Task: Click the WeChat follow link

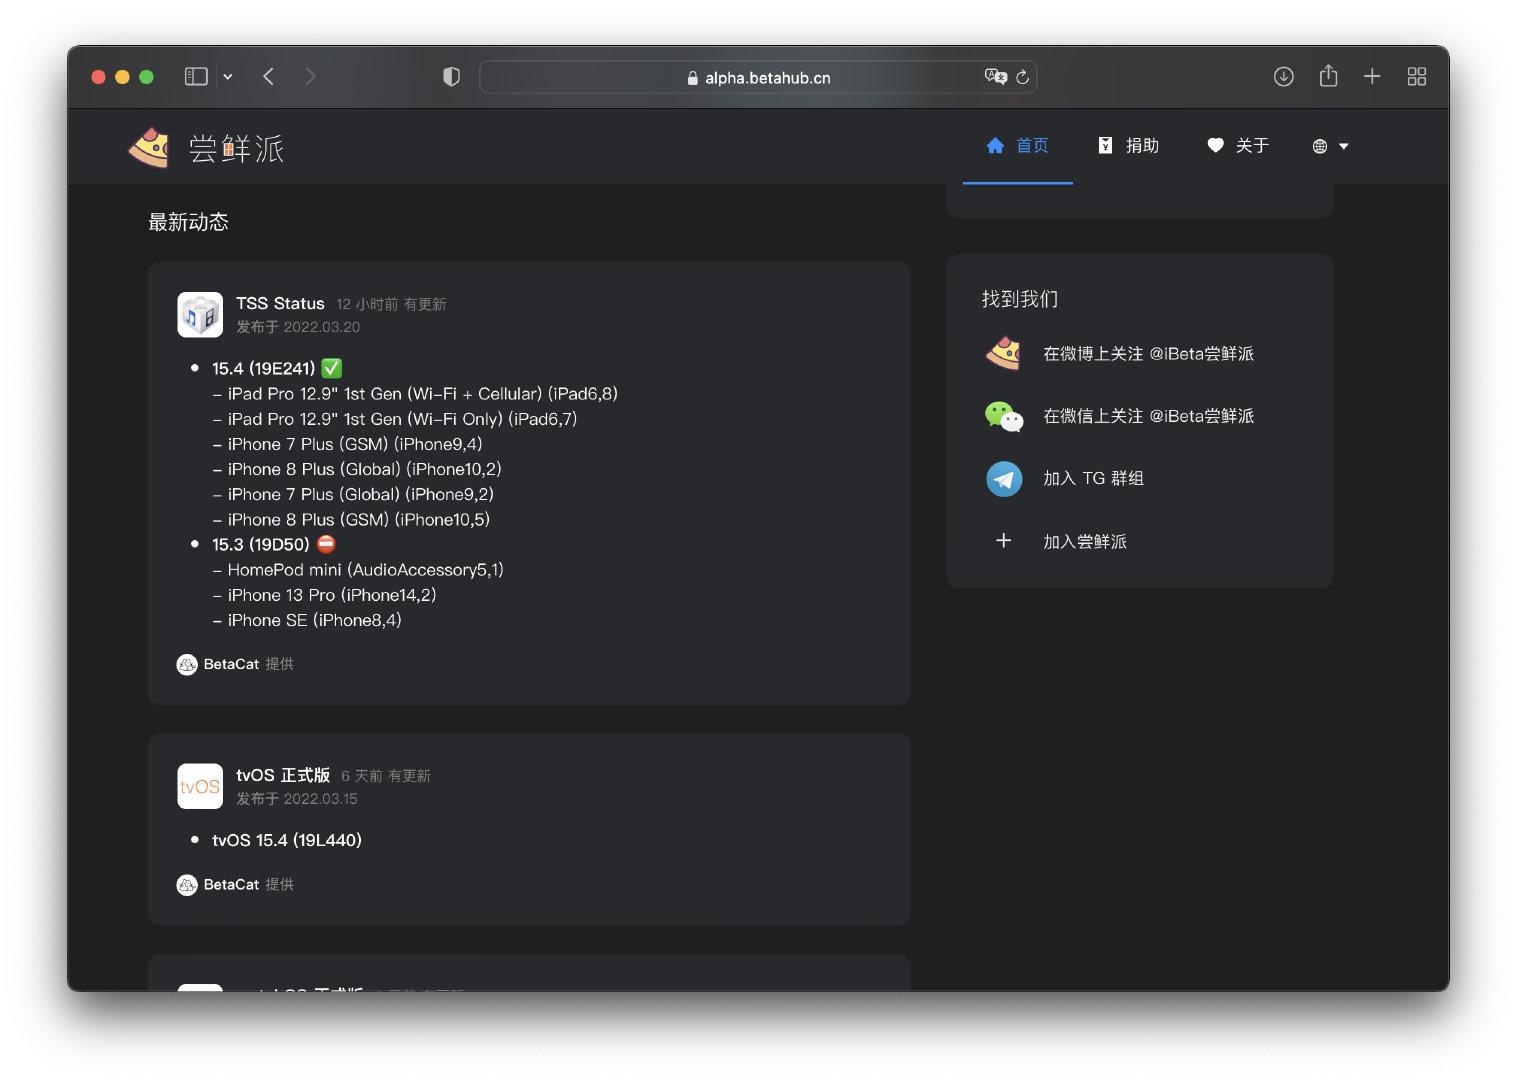Action: (x=1147, y=416)
